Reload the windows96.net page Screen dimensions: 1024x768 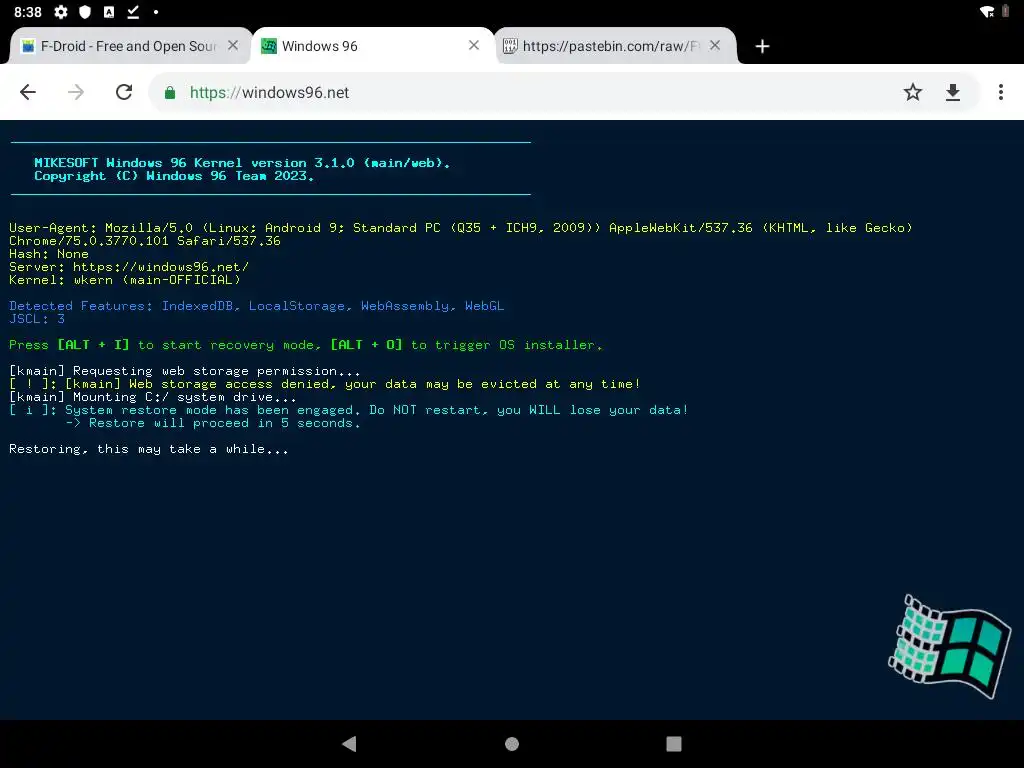[x=124, y=92]
